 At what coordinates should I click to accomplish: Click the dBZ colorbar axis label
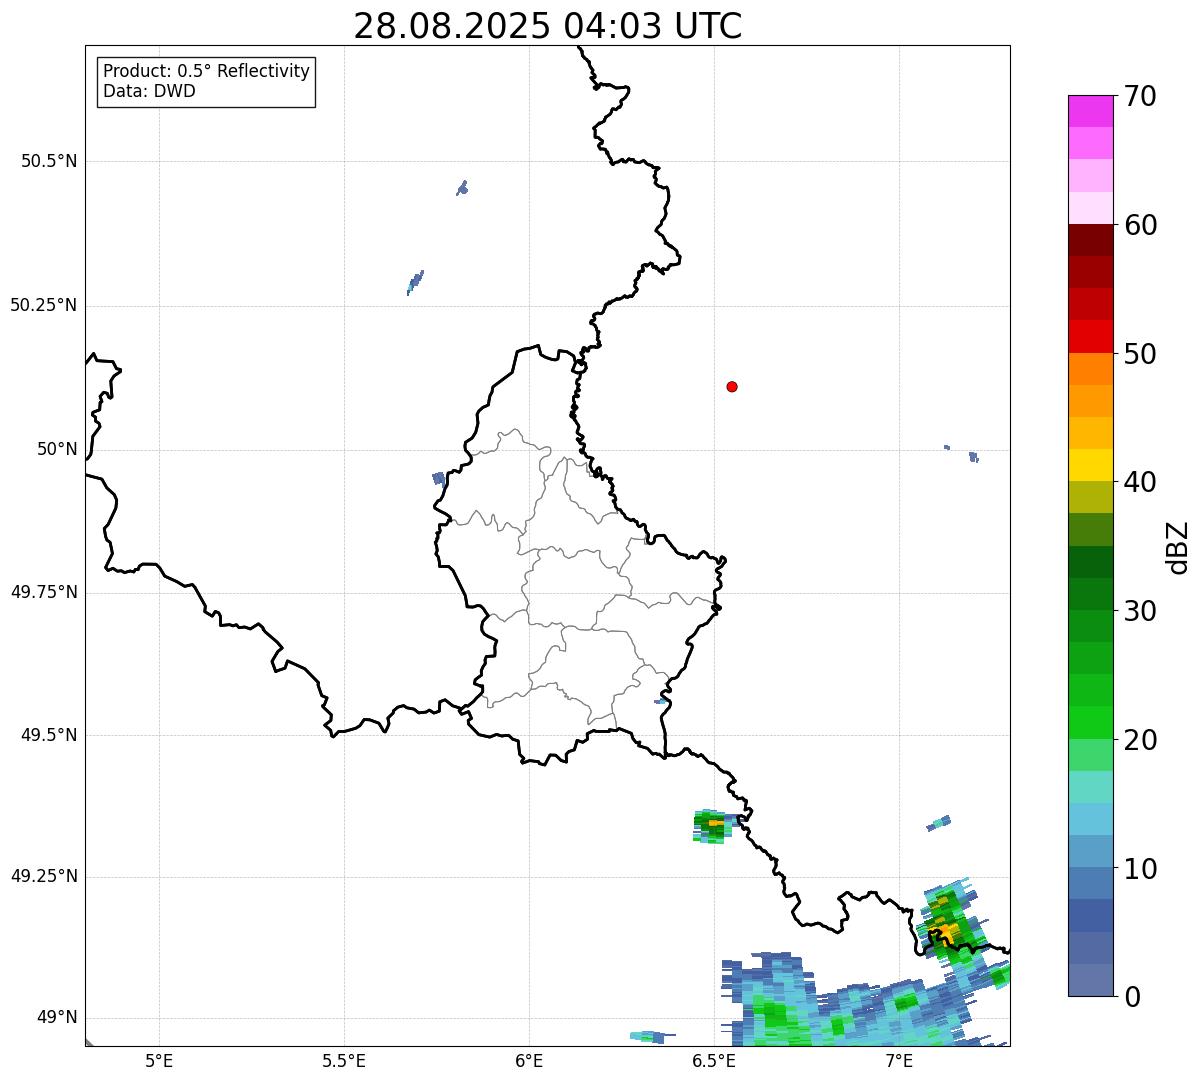(1177, 547)
